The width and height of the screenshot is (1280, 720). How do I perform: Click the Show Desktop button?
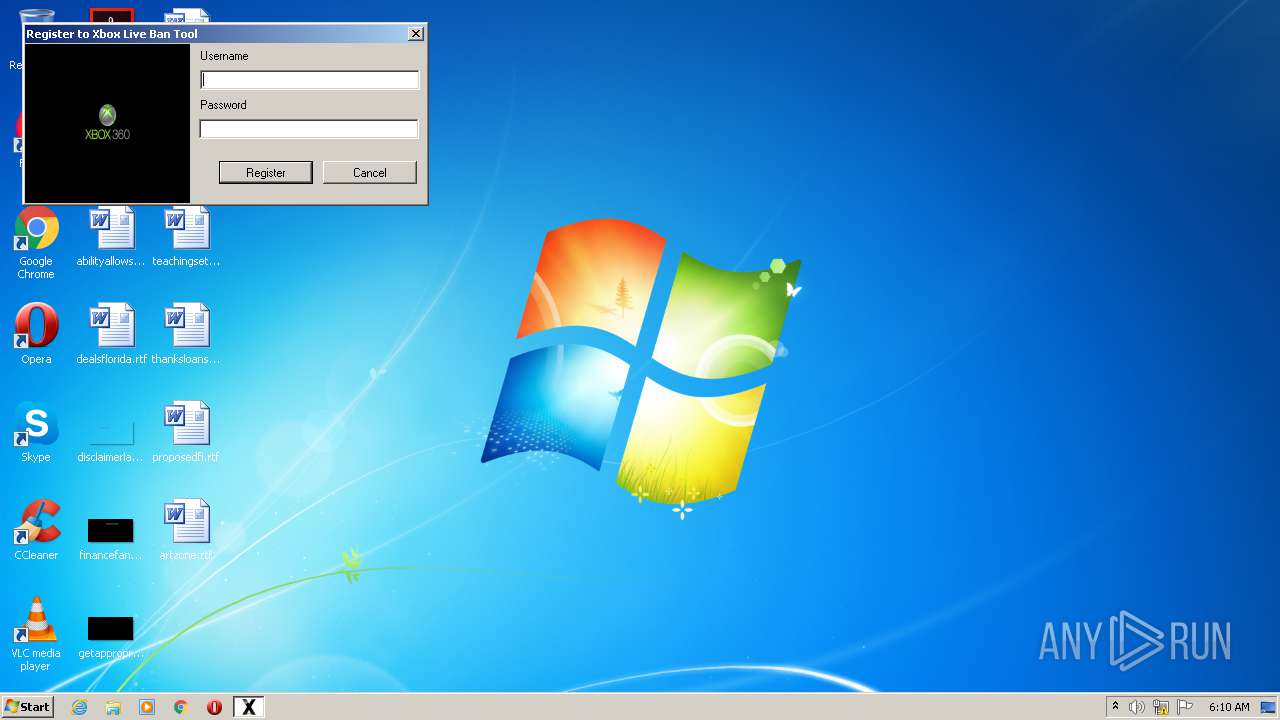pyautogui.click(x=1269, y=707)
